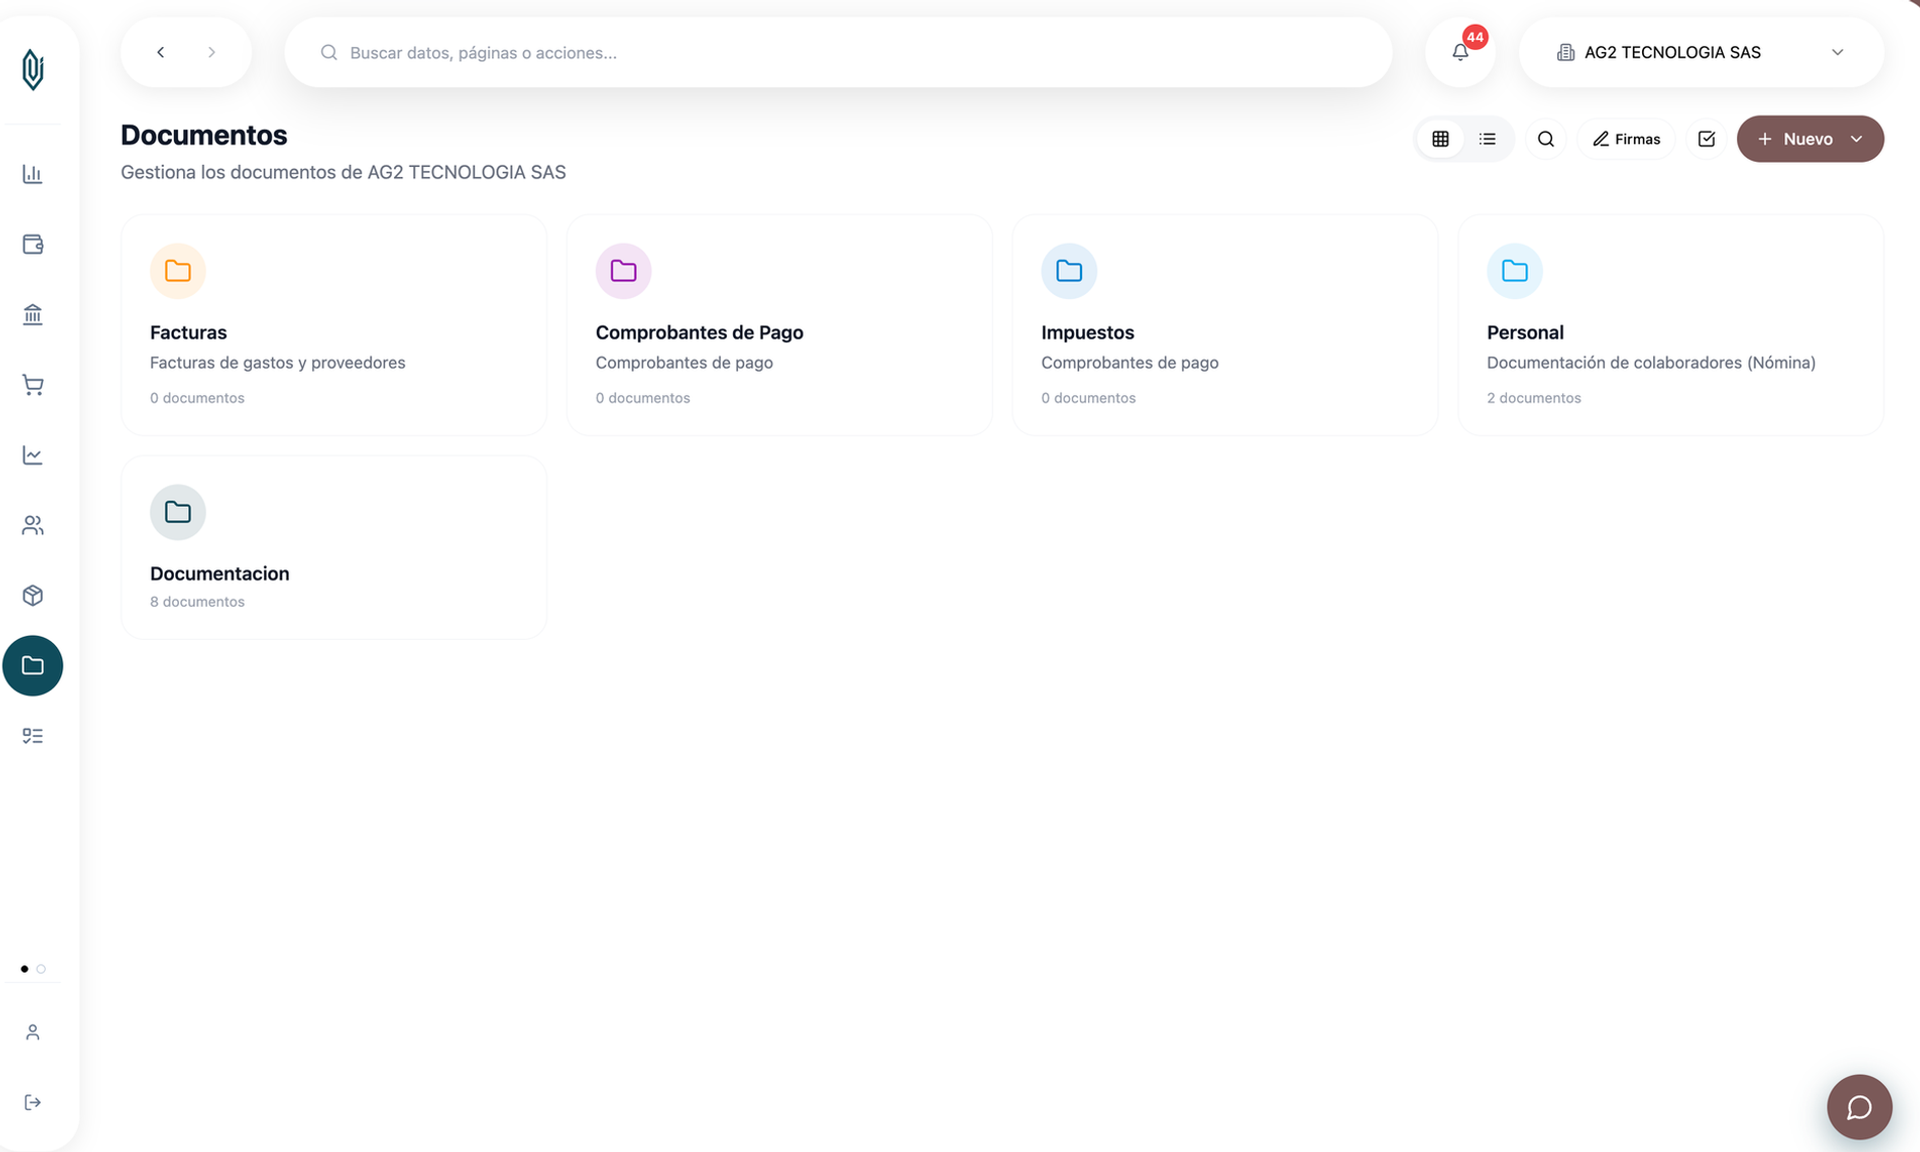Switch to grid view
The image size is (1920, 1152).
pyautogui.click(x=1440, y=139)
